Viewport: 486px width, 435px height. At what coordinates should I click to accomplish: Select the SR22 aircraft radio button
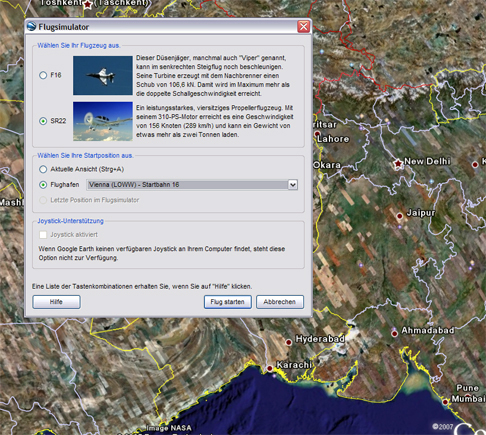[43, 121]
